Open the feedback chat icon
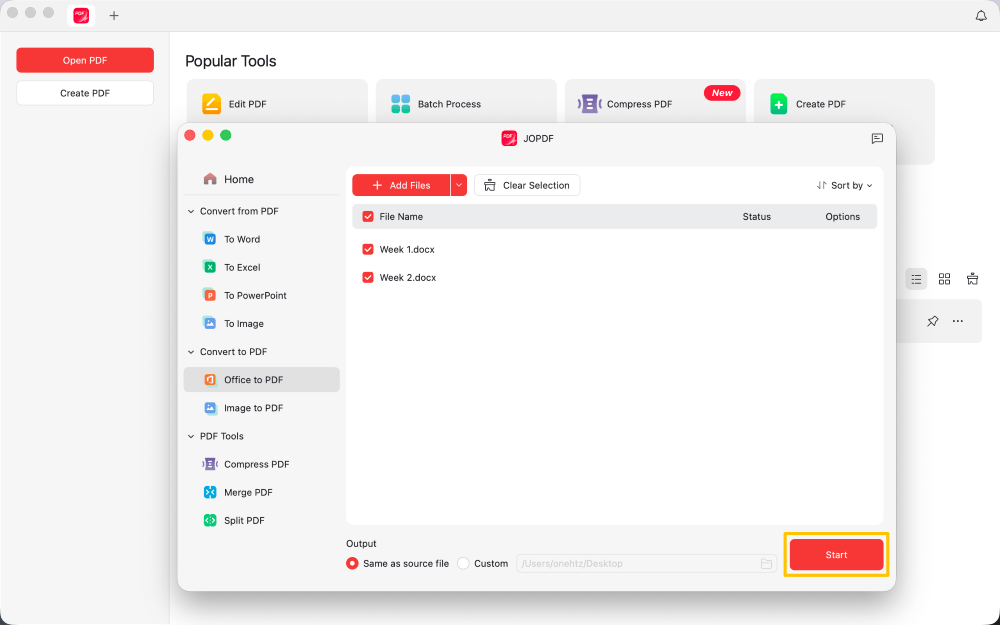 (x=877, y=138)
